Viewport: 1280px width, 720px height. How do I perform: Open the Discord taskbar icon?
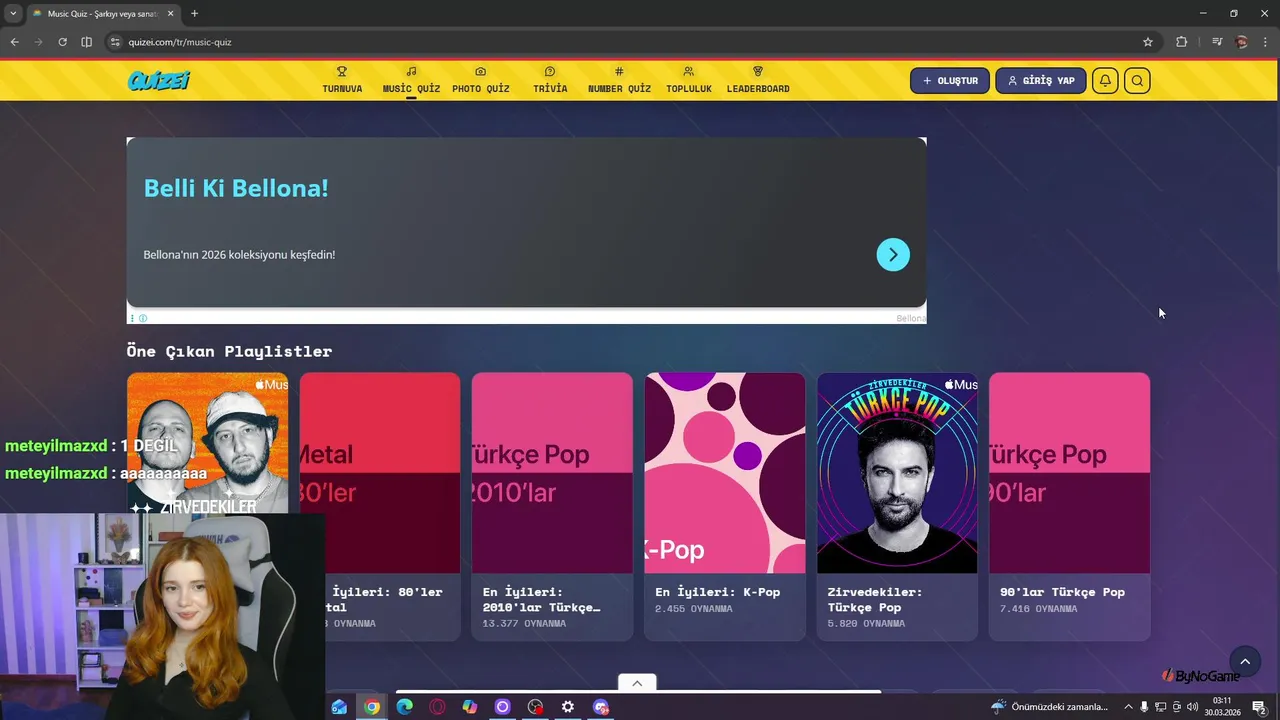(x=601, y=707)
